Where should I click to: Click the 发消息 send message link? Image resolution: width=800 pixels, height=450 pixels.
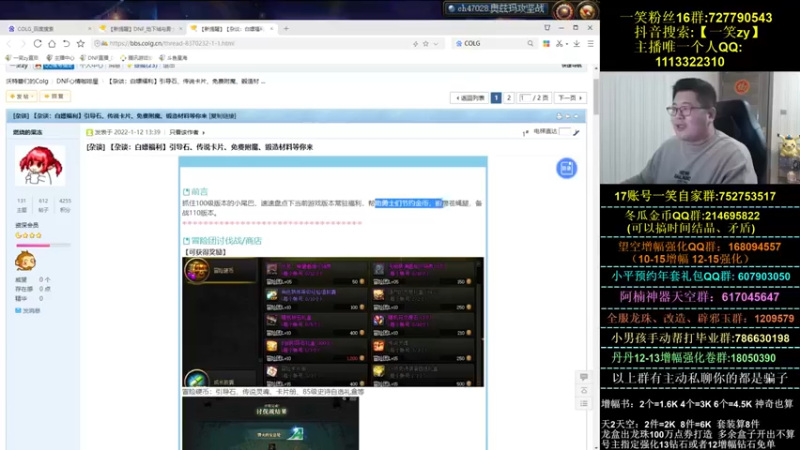coord(28,311)
